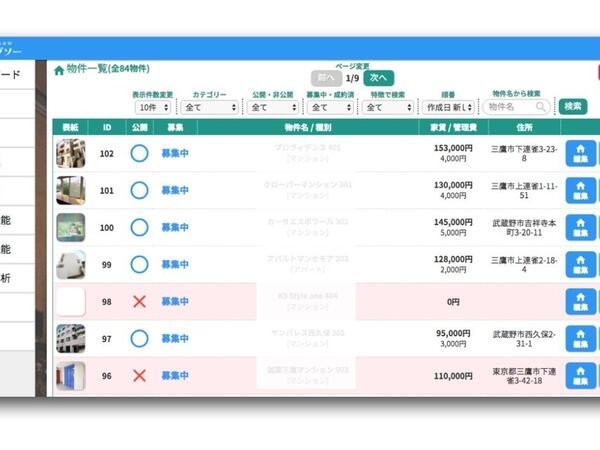Image resolution: width=600 pixels, height=450 pixels.
Task: Click the 募集中 status link for ID 99
Action: point(175,264)
